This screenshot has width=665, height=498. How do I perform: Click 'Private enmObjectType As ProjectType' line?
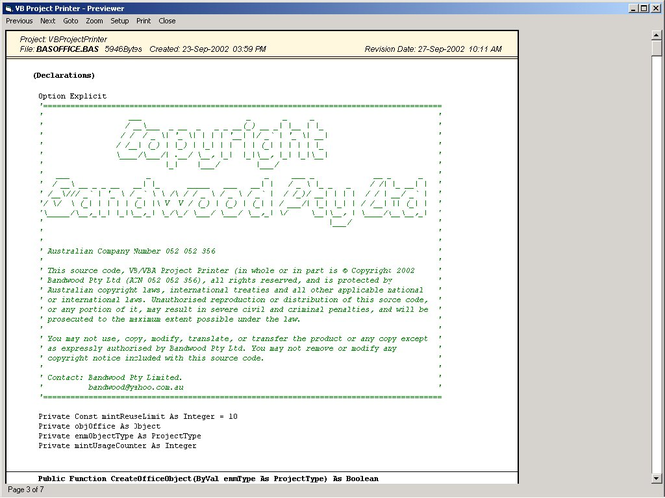pyautogui.click(x=120, y=436)
